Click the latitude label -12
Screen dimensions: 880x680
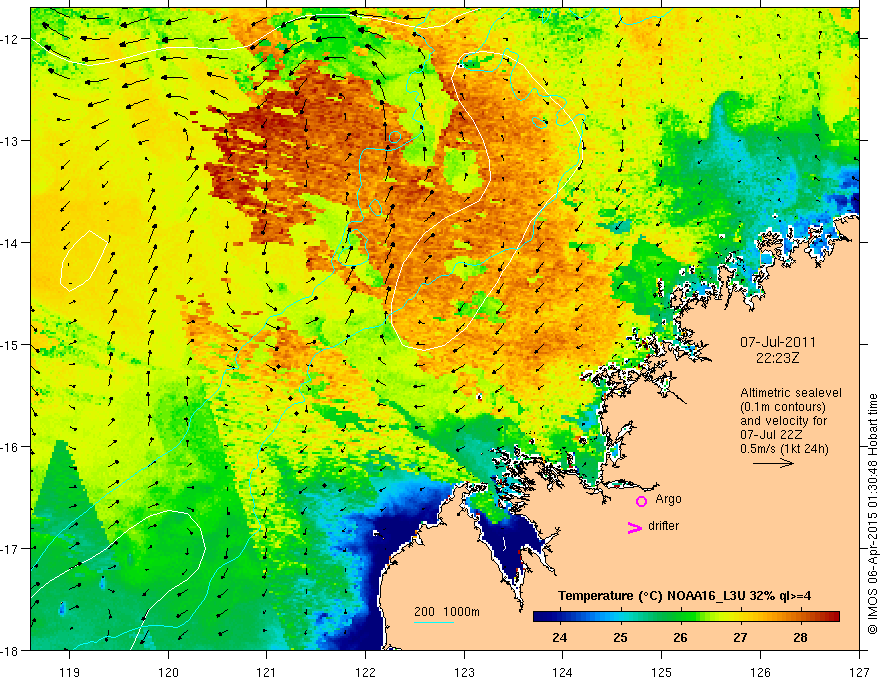point(12,39)
